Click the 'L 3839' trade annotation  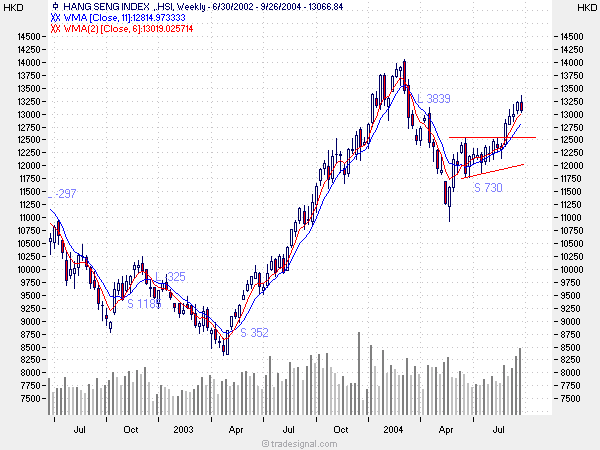pyautogui.click(x=434, y=99)
